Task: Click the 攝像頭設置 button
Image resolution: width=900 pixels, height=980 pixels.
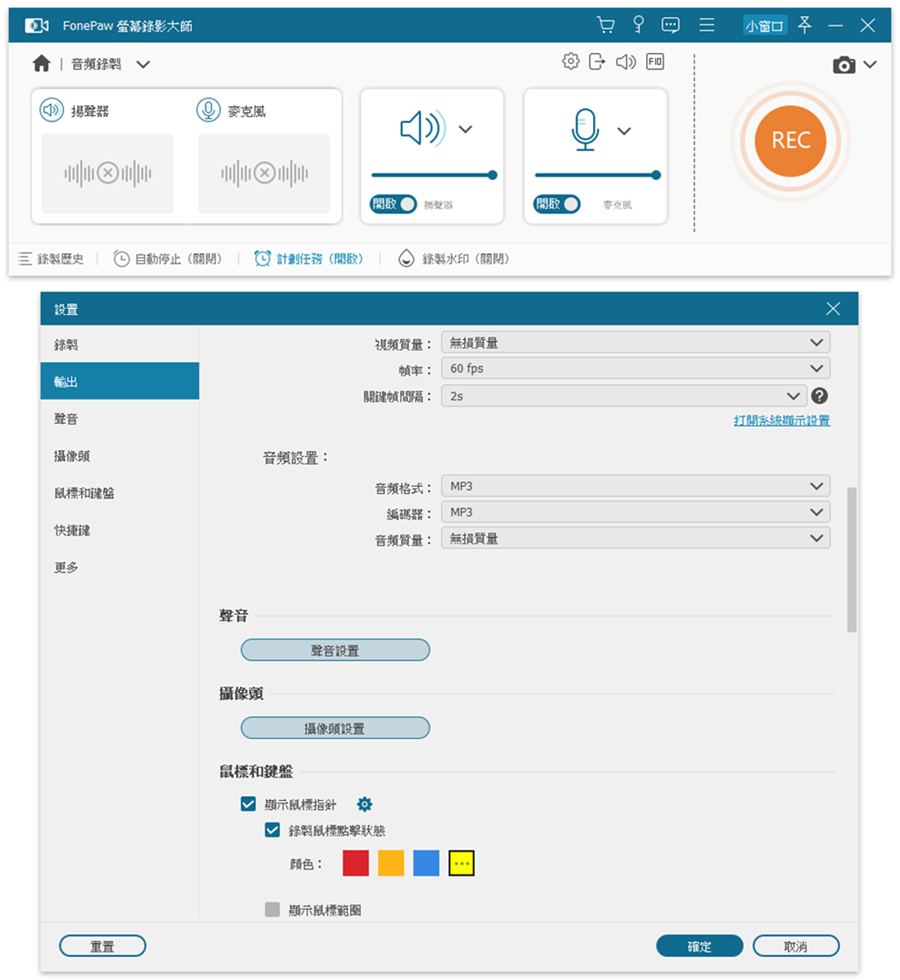Action: 335,728
